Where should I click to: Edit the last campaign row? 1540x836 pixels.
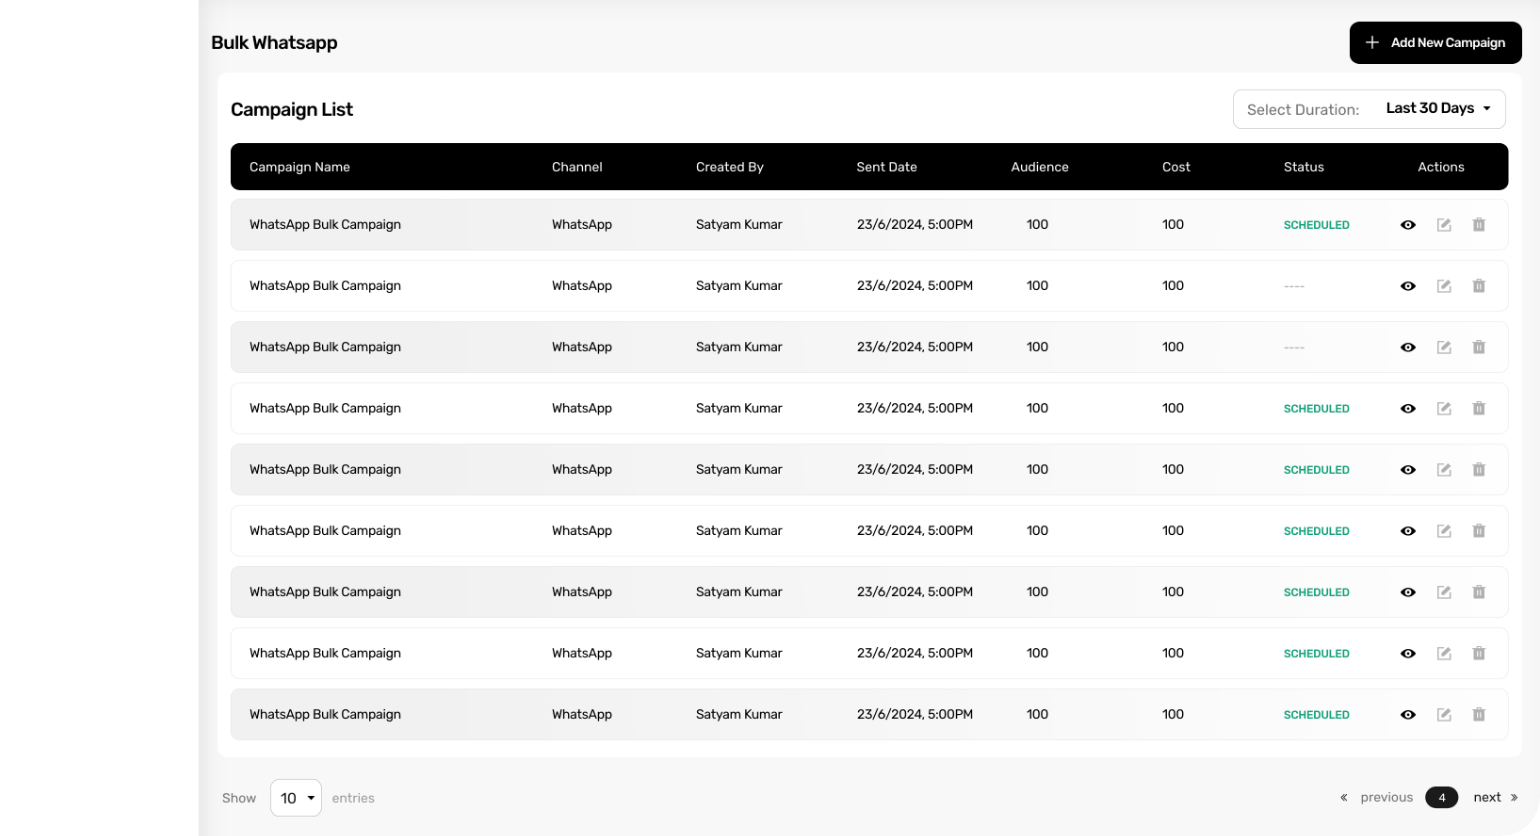(x=1444, y=715)
